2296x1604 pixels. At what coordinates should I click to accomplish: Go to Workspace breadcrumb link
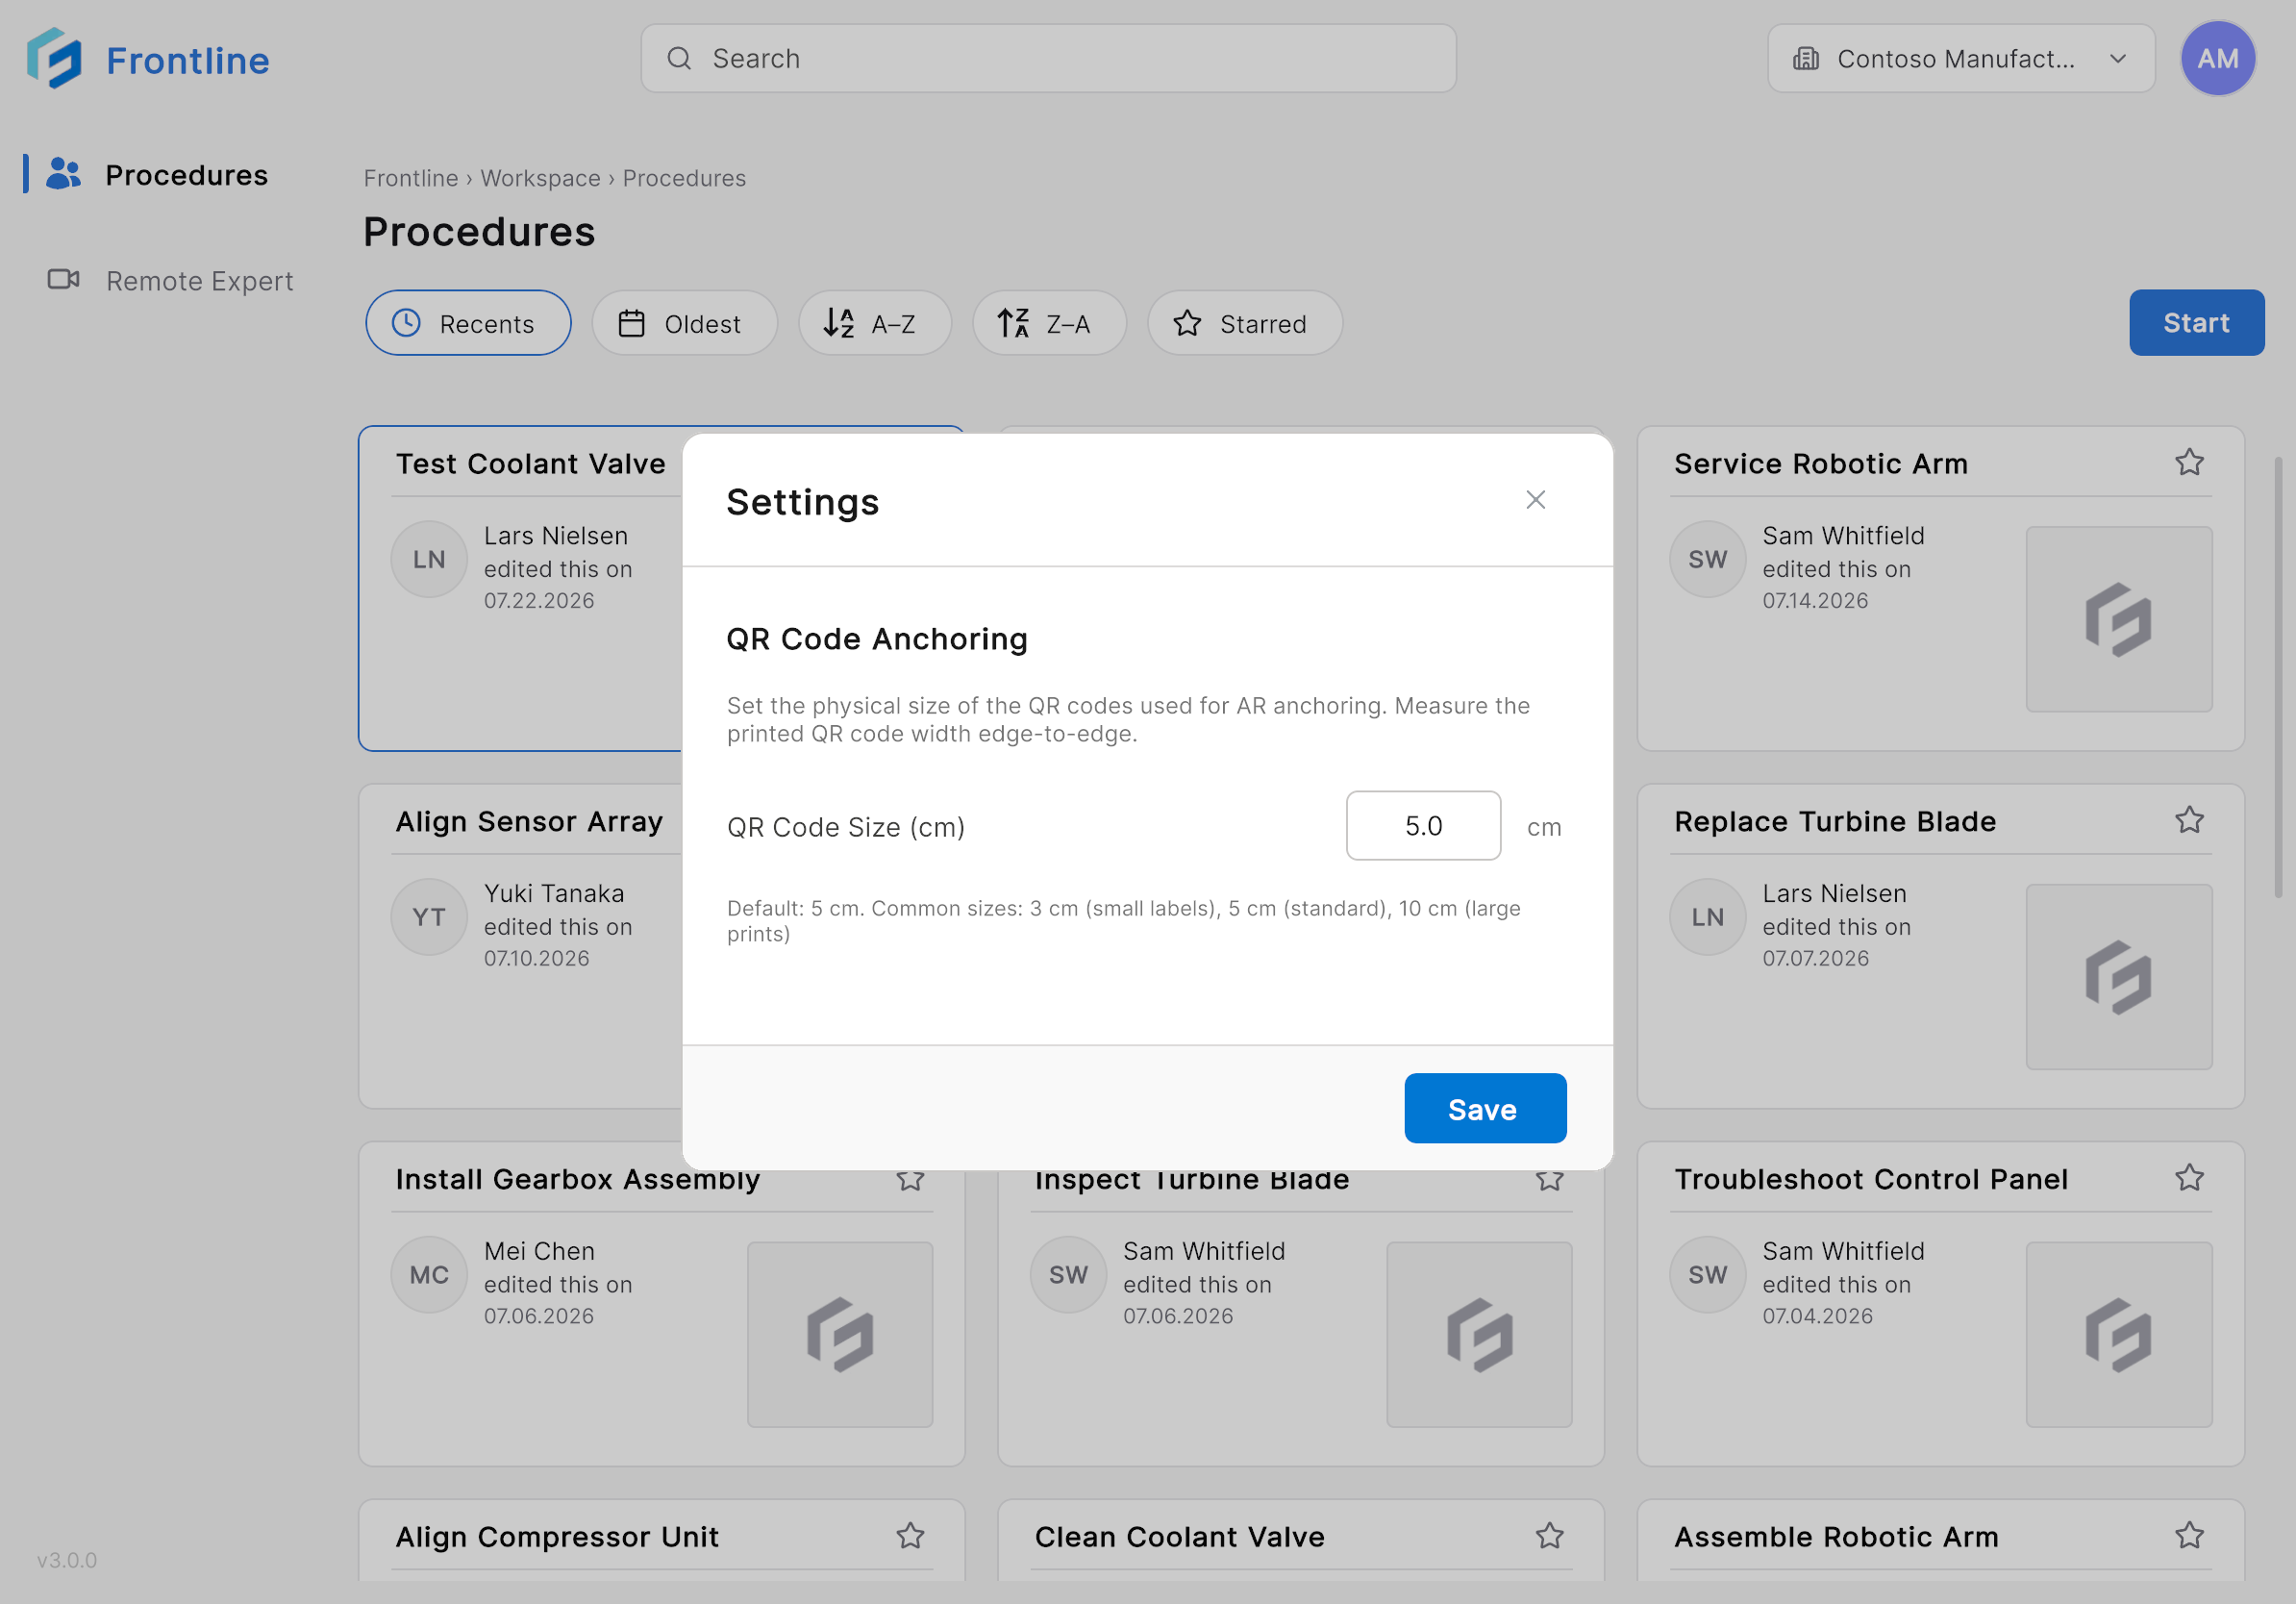(x=540, y=178)
